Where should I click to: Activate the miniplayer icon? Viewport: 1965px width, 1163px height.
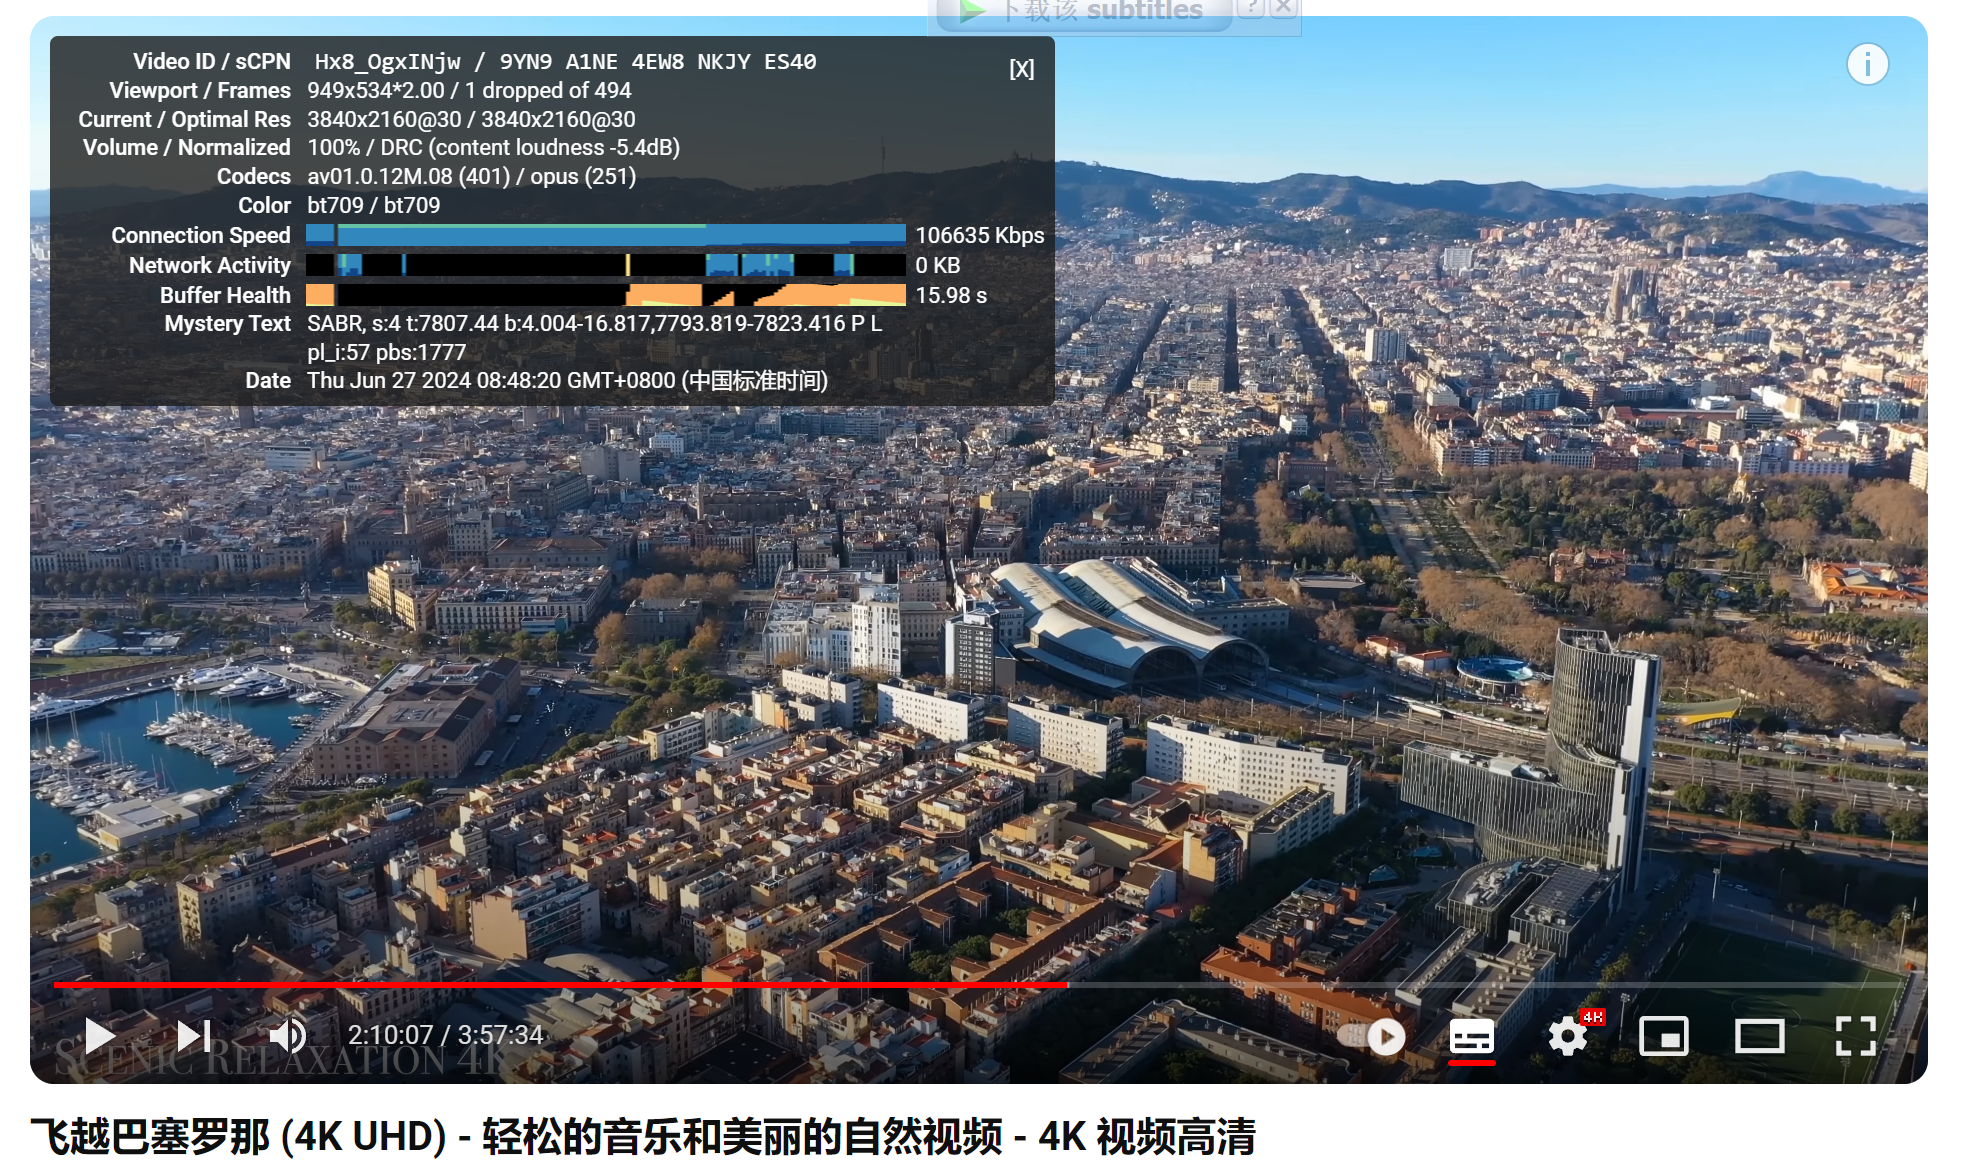(x=1663, y=1037)
